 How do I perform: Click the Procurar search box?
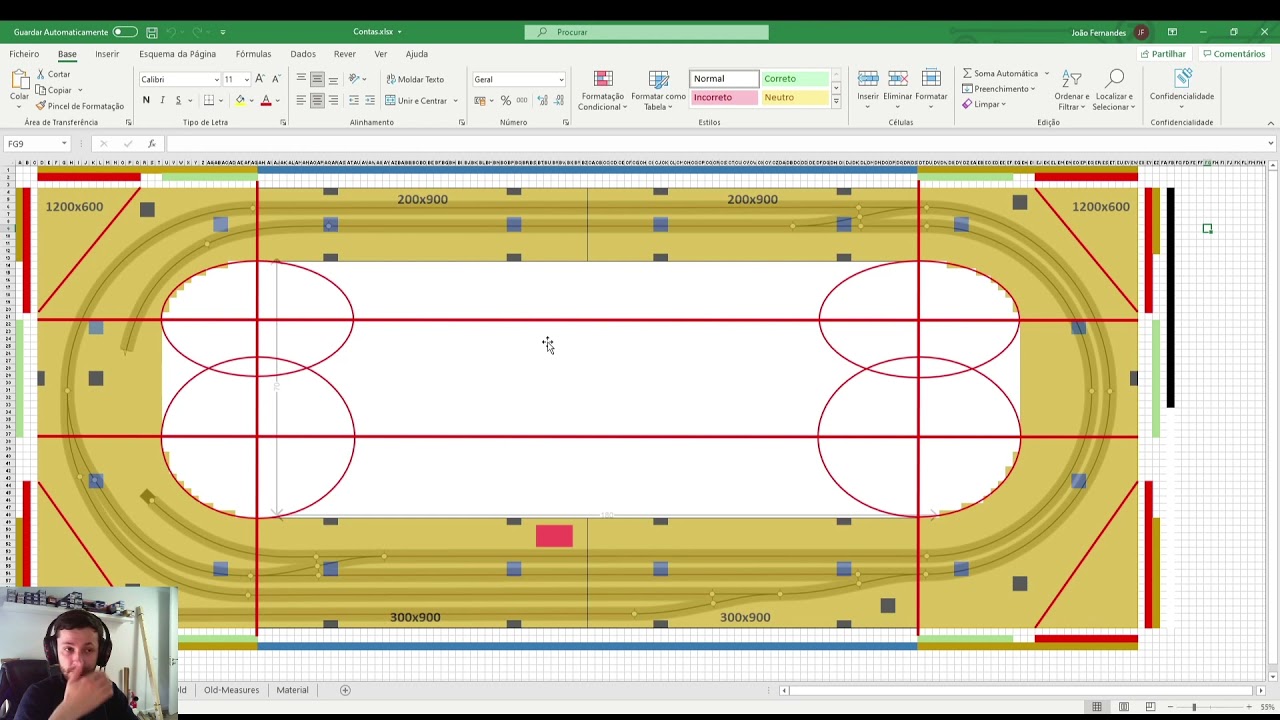pos(646,32)
